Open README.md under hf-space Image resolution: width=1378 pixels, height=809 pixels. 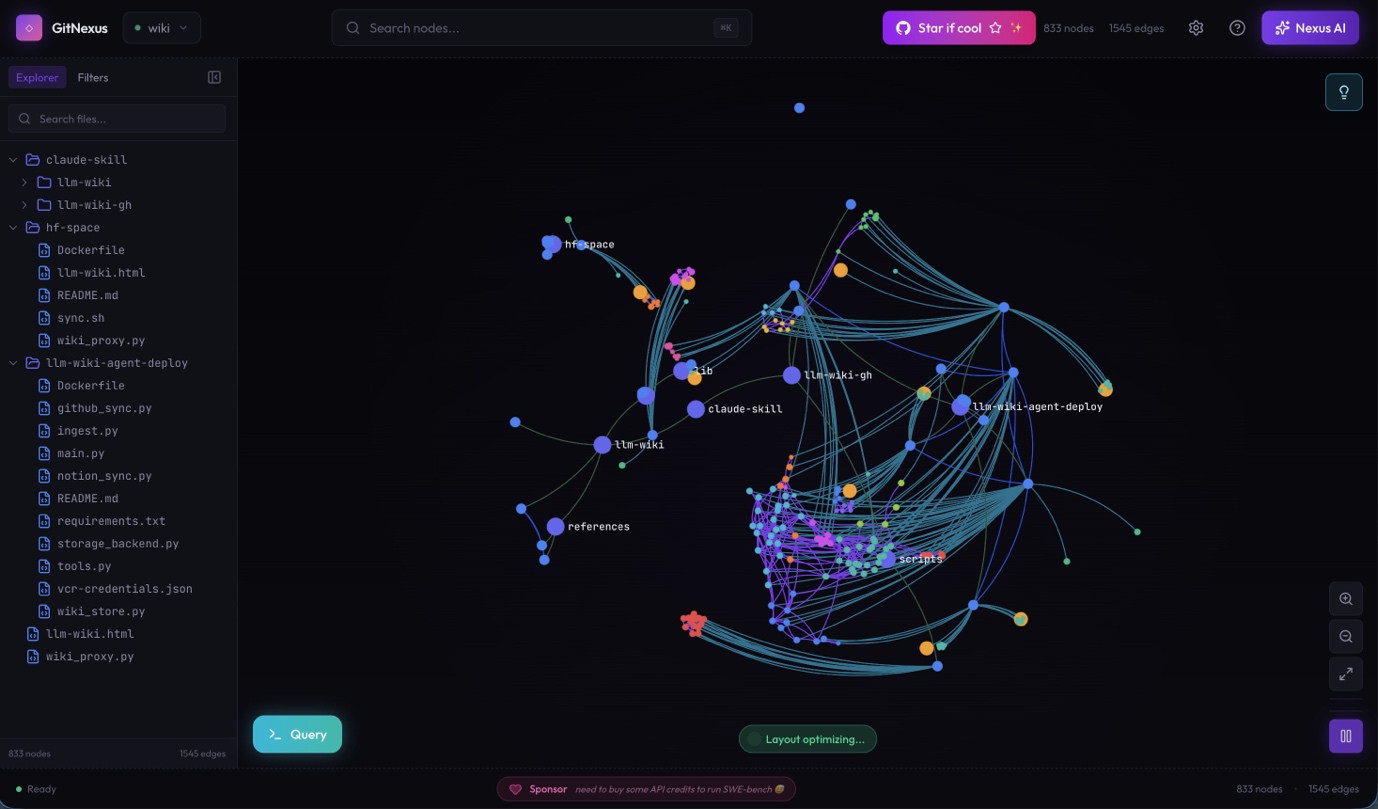coord(88,295)
